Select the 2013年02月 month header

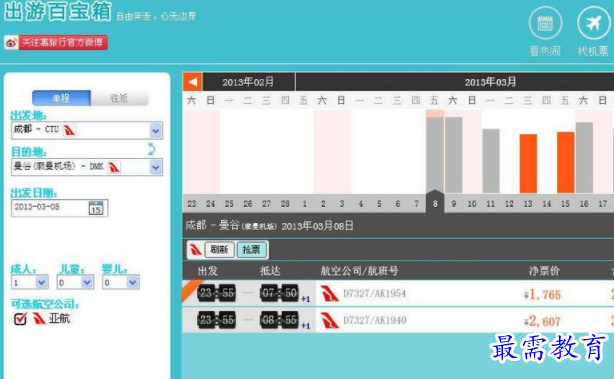pyautogui.click(x=248, y=82)
